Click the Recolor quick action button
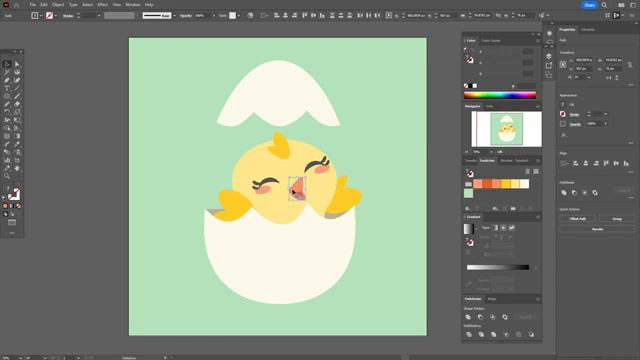The width and height of the screenshot is (640, 360). coord(597,229)
